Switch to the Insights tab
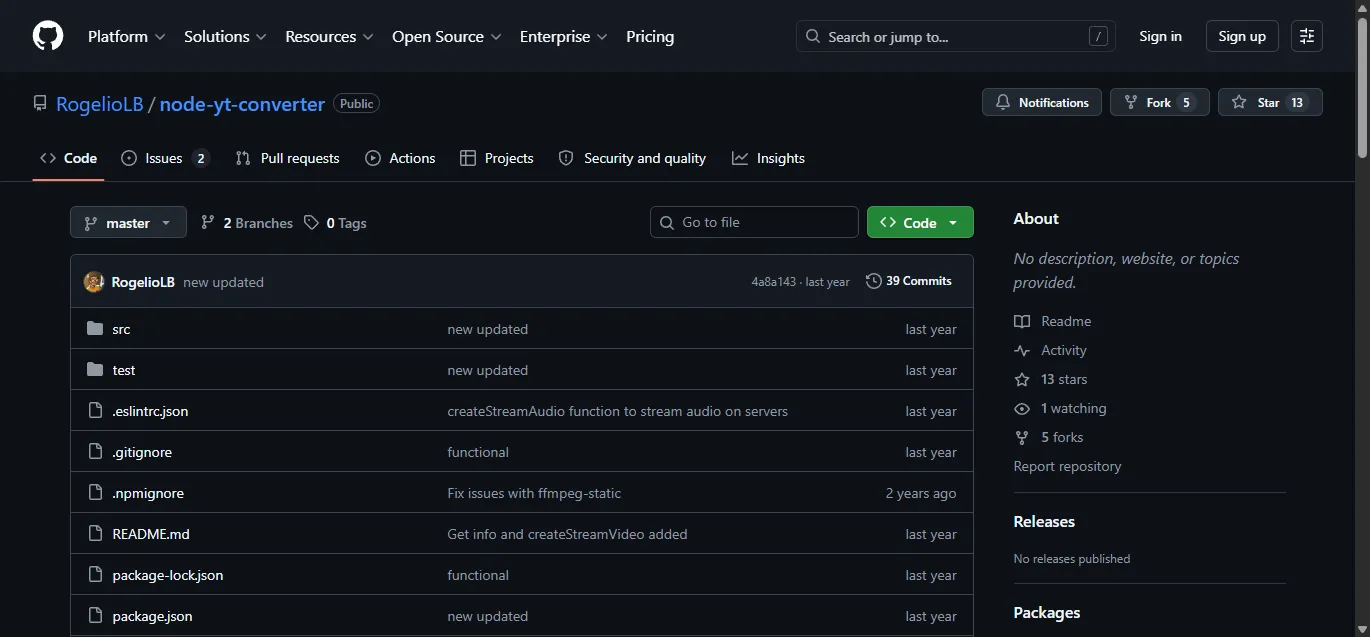Viewport: 1370px width, 637px height. (768, 158)
